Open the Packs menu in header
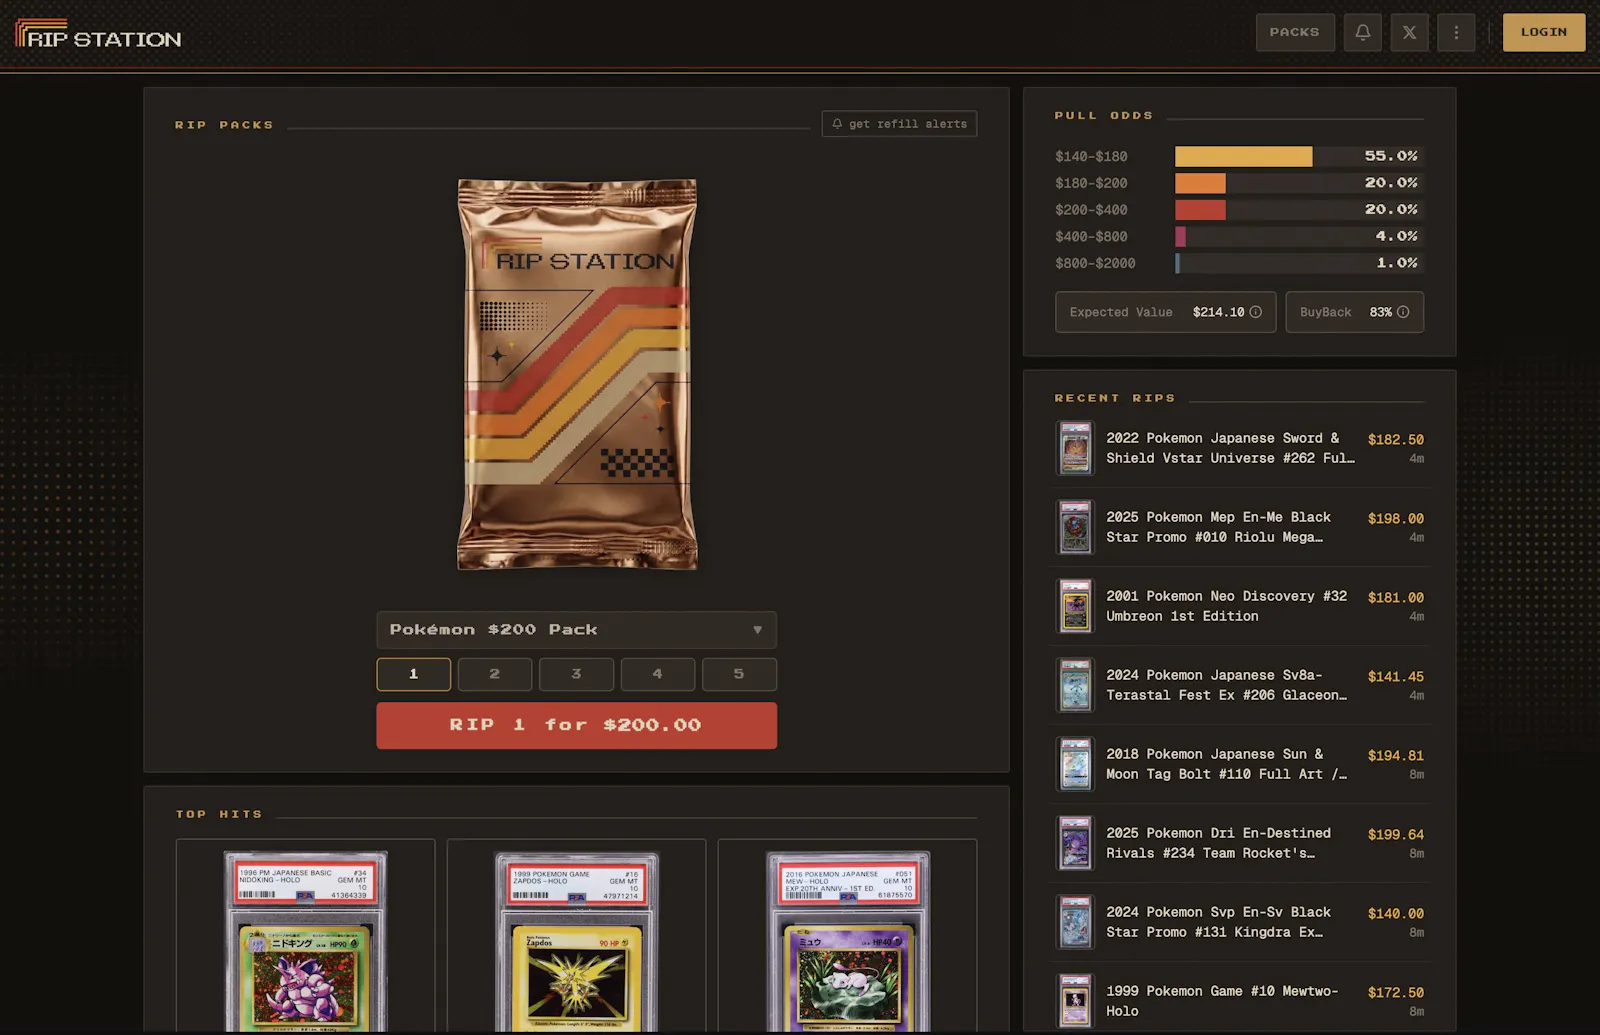Image resolution: width=1600 pixels, height=1035 pixels. coord(1295,32)
